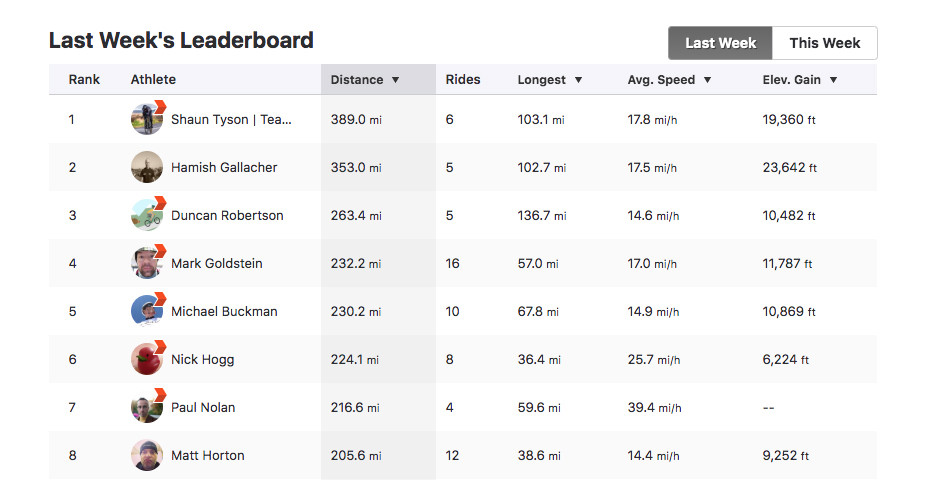Open Nick Hogg name link
This screenshot has height=486, width=926.
[x=203, y=360]
